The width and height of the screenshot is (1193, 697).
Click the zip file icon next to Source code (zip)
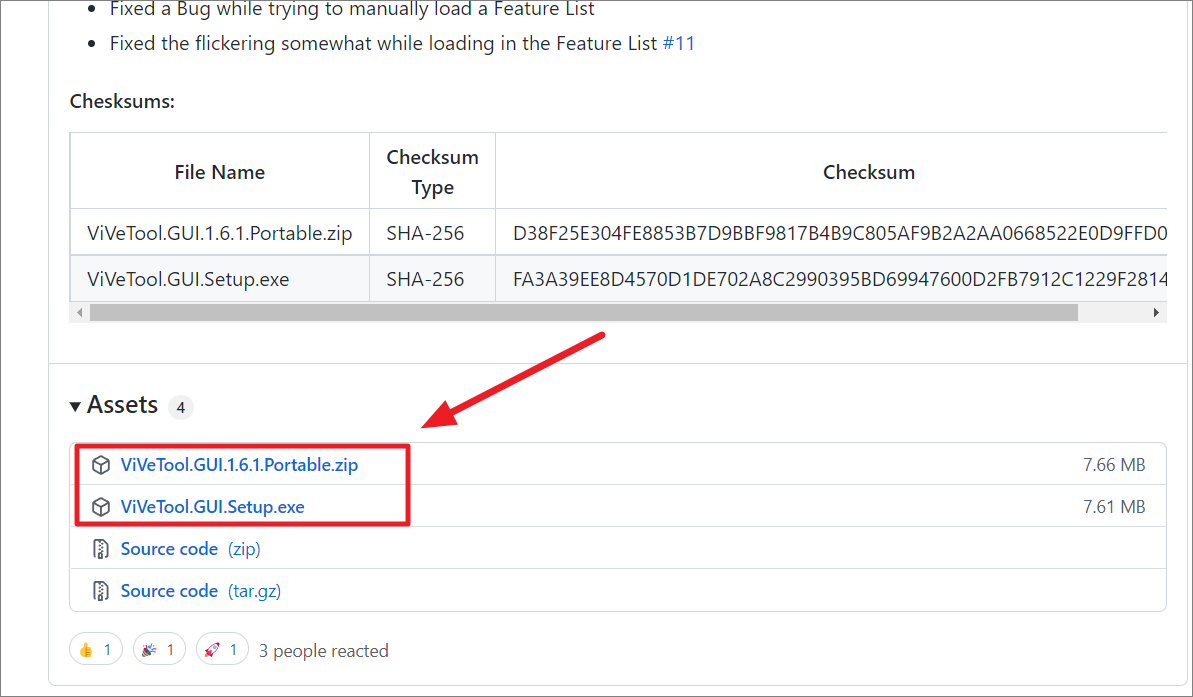point(101,548)
